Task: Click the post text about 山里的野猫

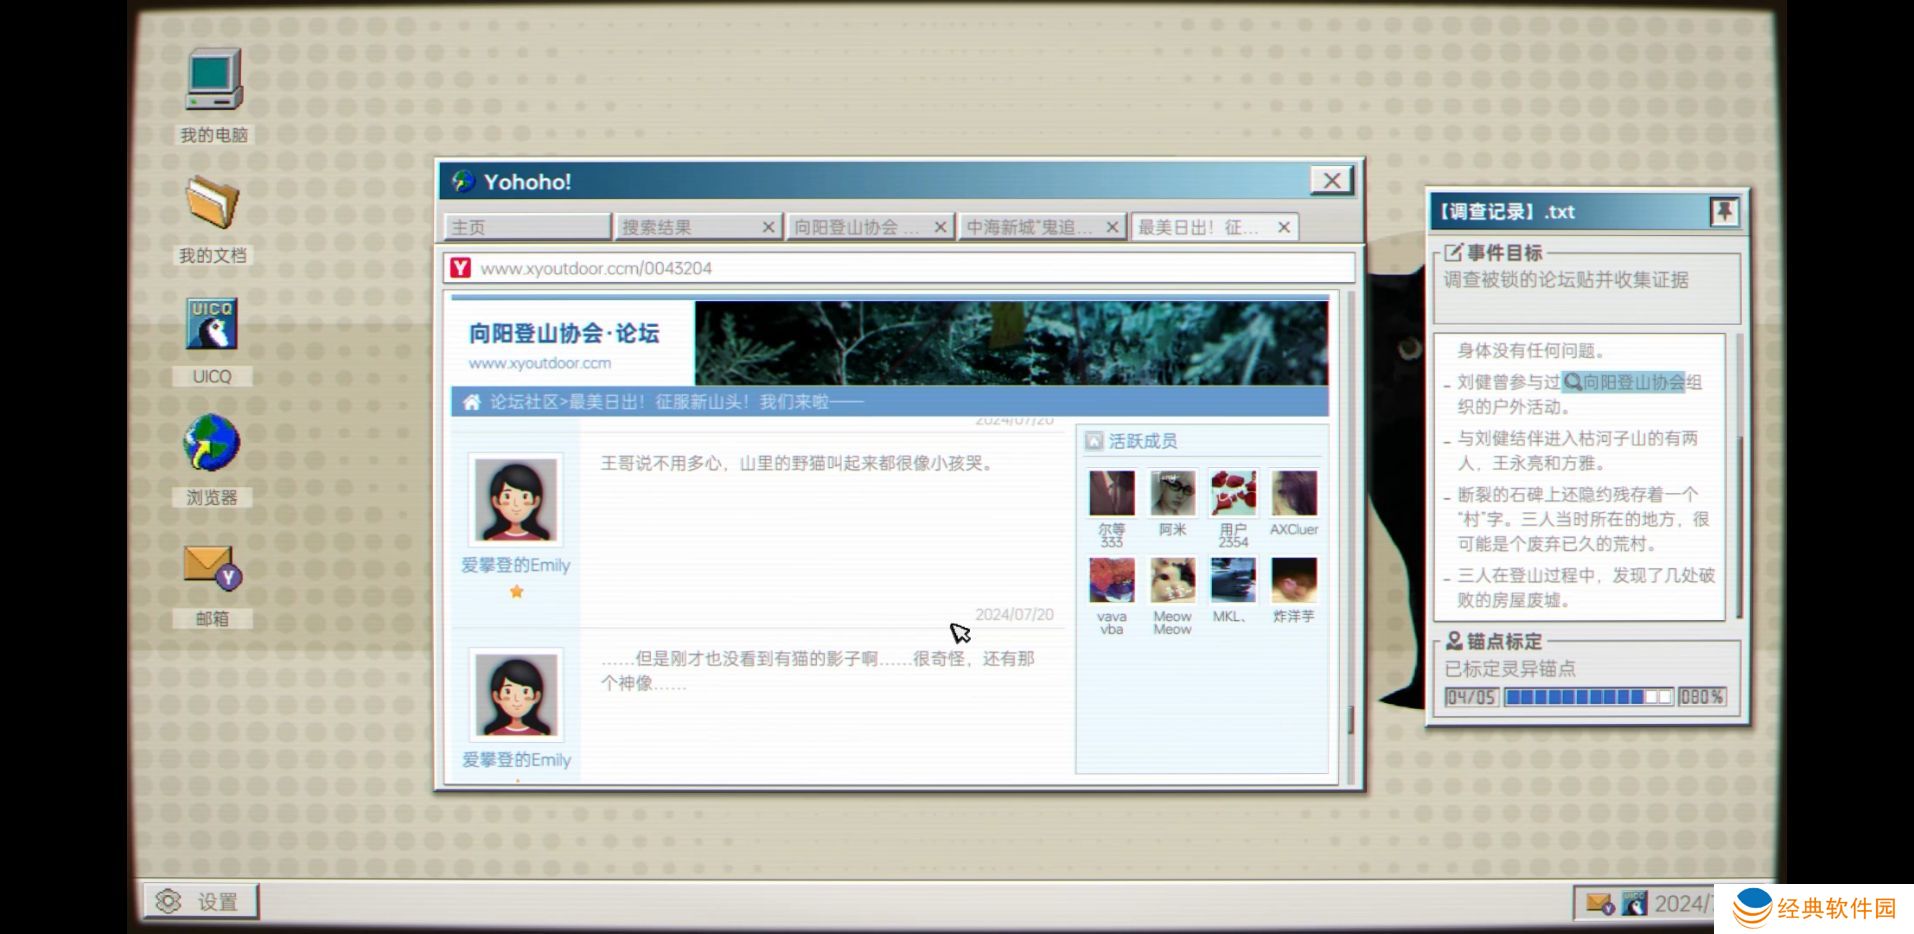Action: pos(798,463)
